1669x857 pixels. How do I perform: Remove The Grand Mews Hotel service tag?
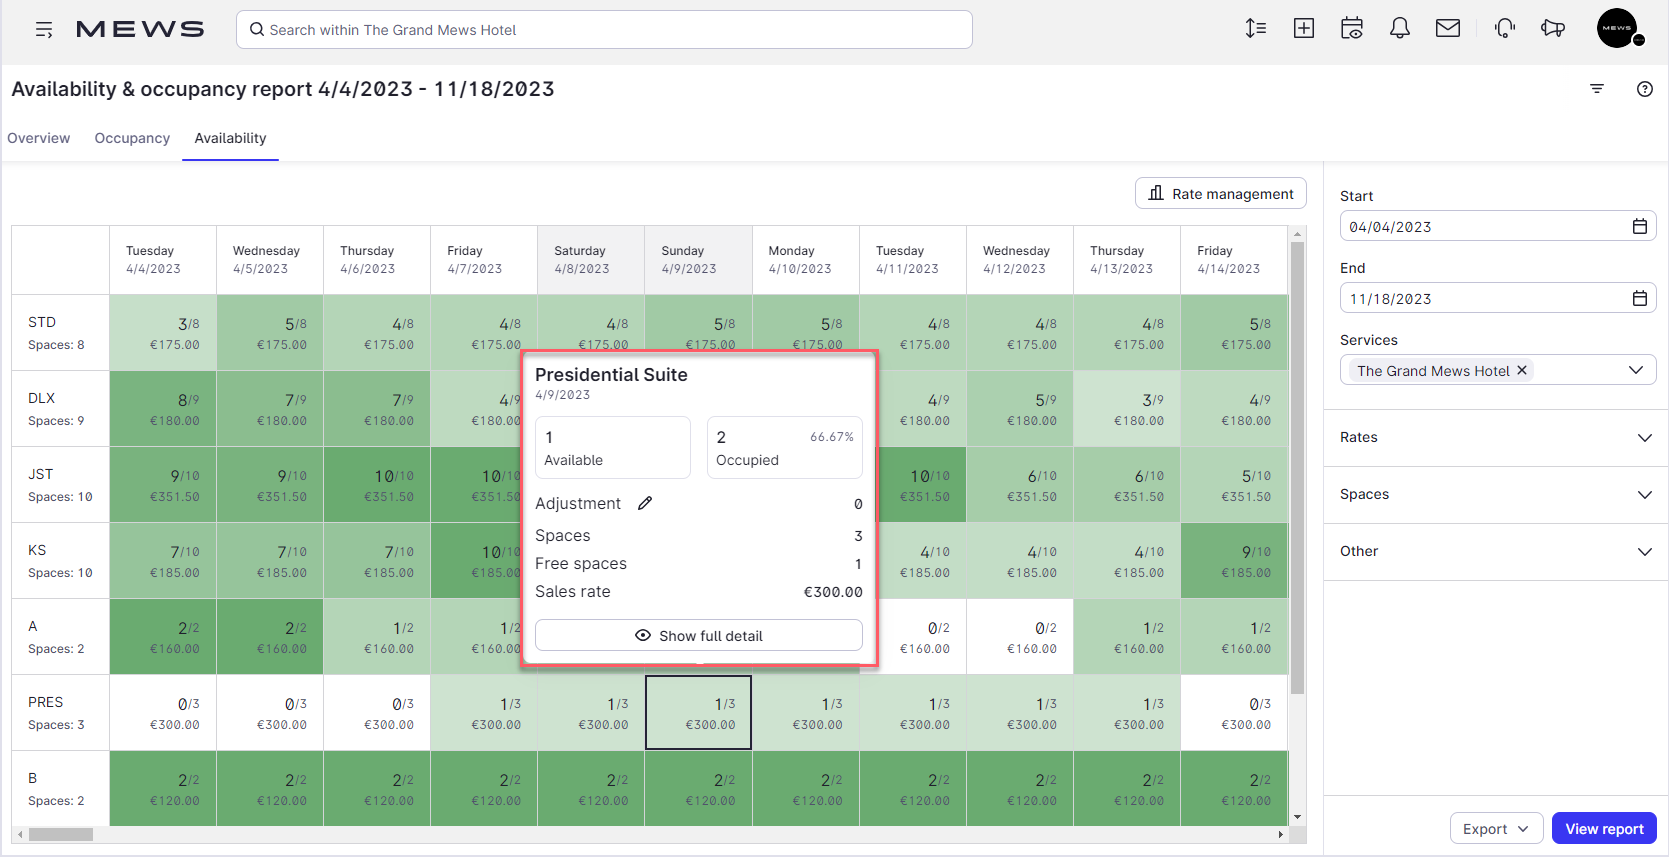pyautogui.click(x=1522, y=370)
